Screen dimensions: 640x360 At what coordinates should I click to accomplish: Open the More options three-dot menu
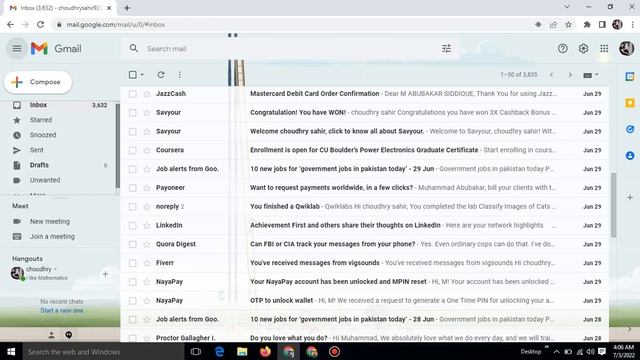tap(180, 75)
